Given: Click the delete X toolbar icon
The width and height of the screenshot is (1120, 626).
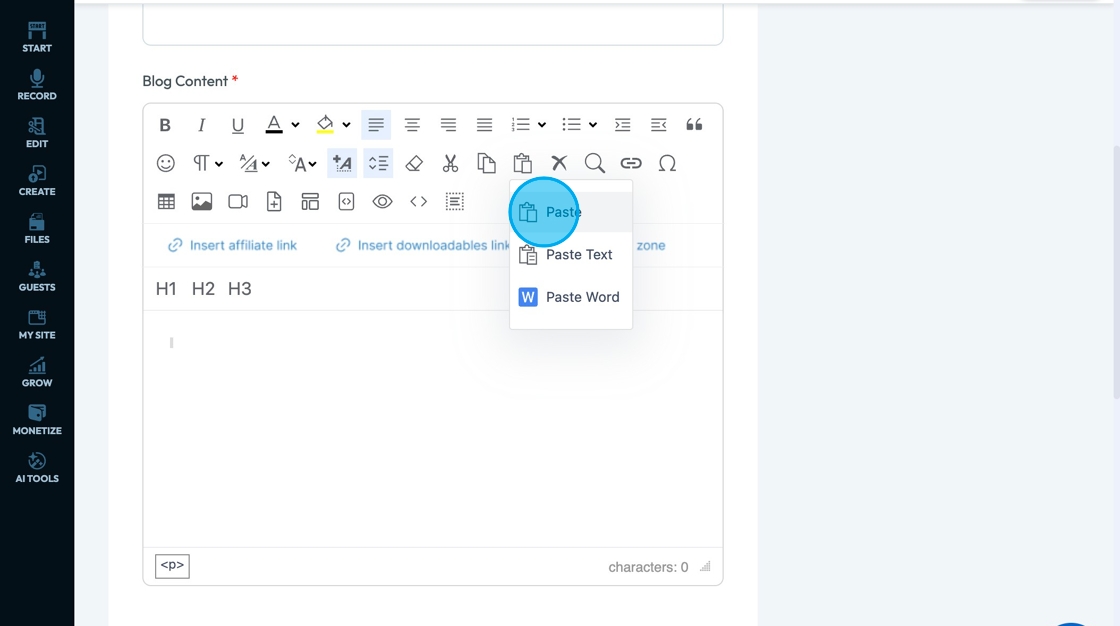Looking at the screenshot, I should tap(559, 164).
